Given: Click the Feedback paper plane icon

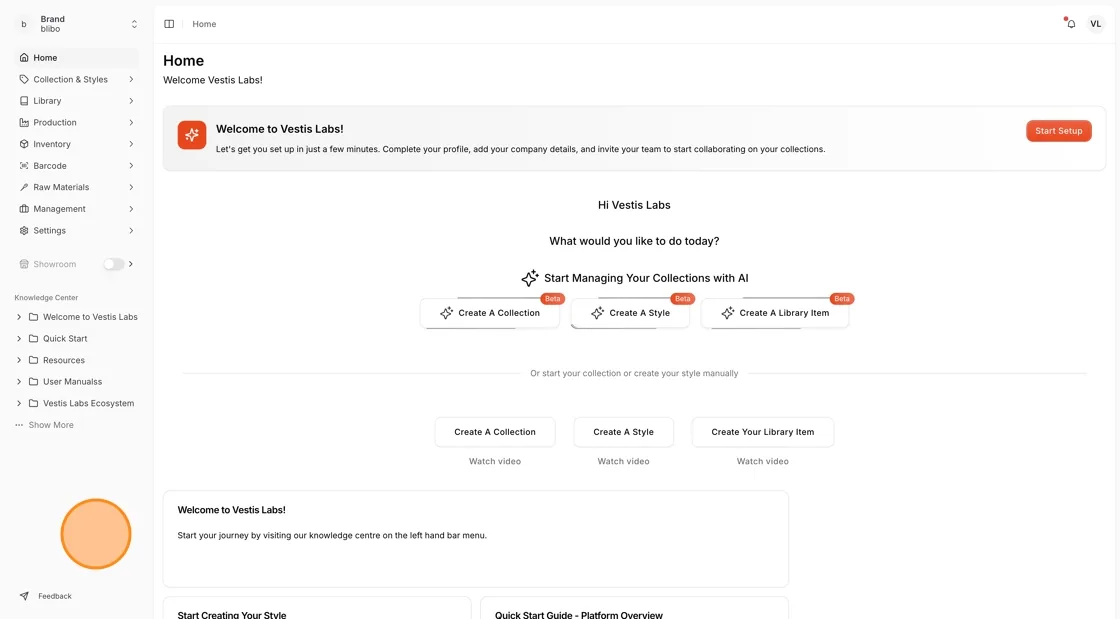Looking at the screenshot, I should [24, 596].
